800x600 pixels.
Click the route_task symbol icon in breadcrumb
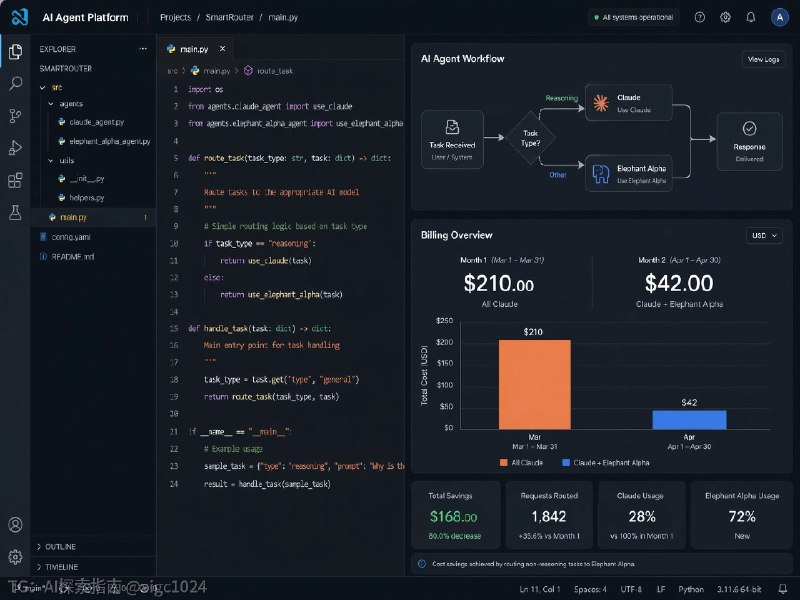(248, 70)
